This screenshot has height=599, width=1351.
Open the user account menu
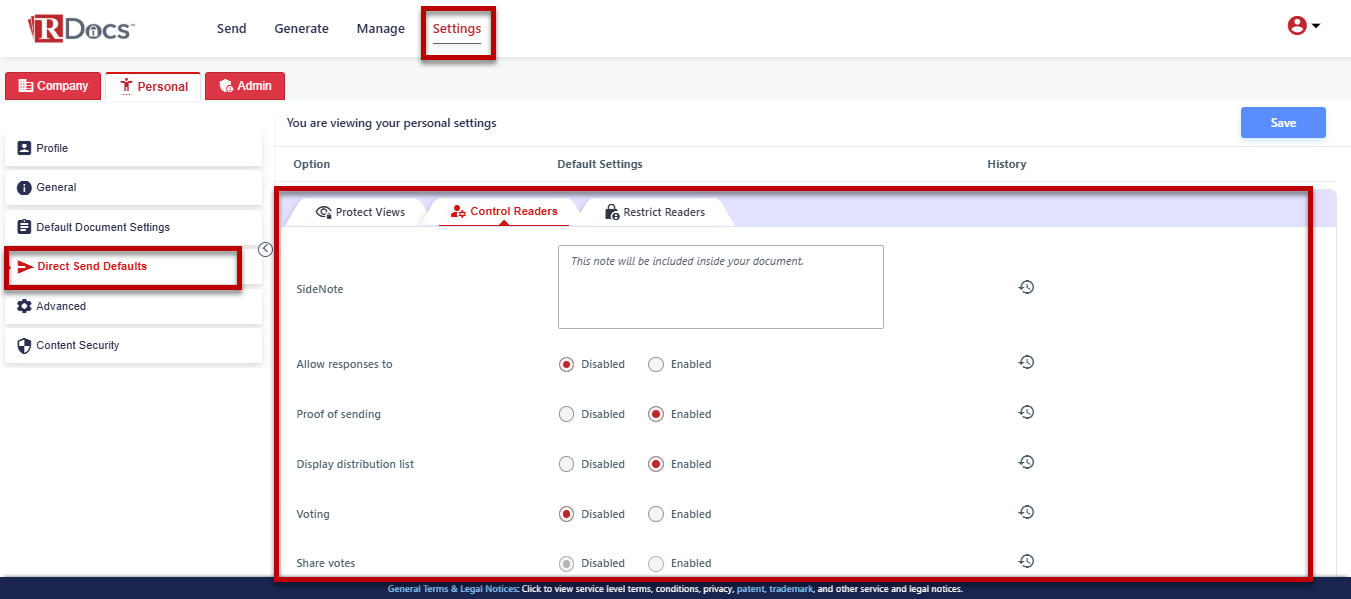point(1303,27)
